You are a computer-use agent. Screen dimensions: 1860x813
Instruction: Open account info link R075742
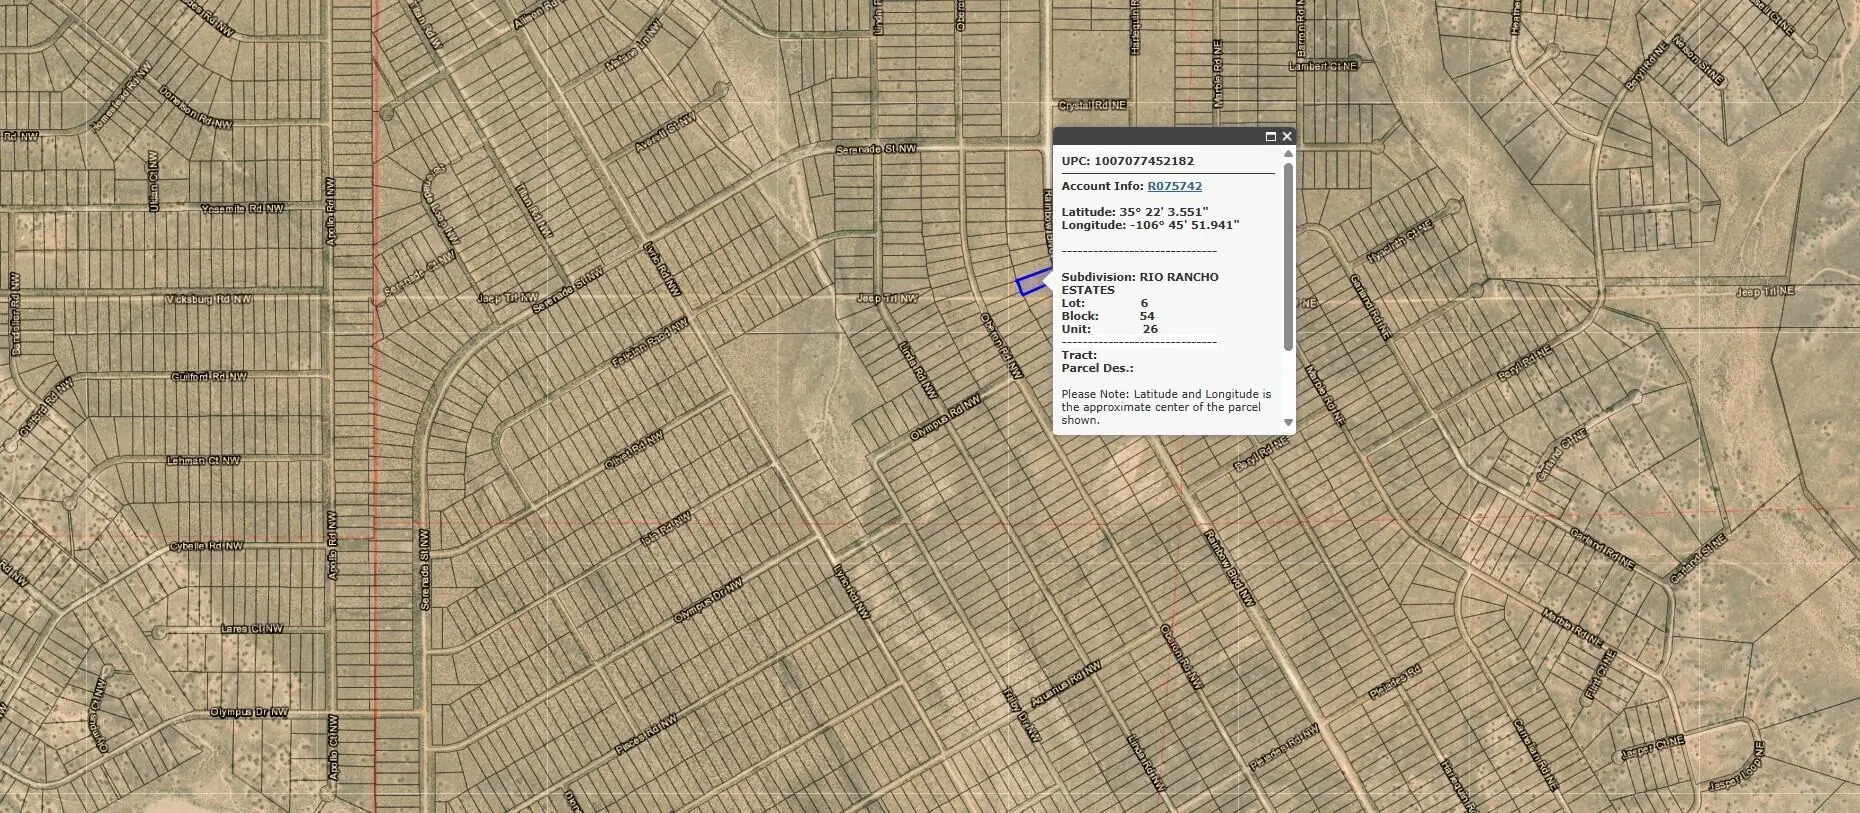[1174, 186]
